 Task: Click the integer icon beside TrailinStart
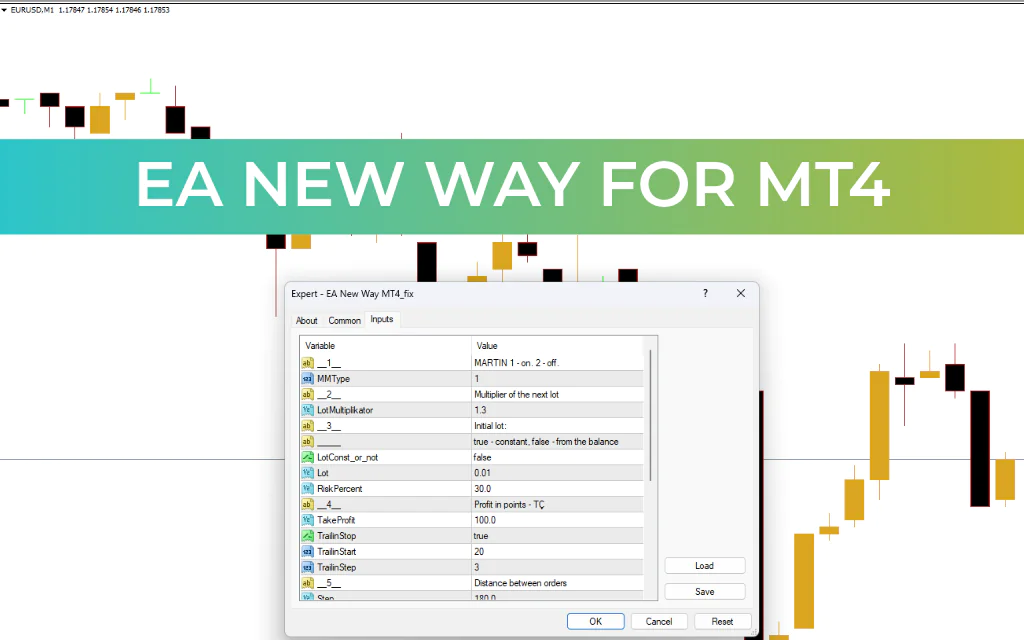pos(307,551)
